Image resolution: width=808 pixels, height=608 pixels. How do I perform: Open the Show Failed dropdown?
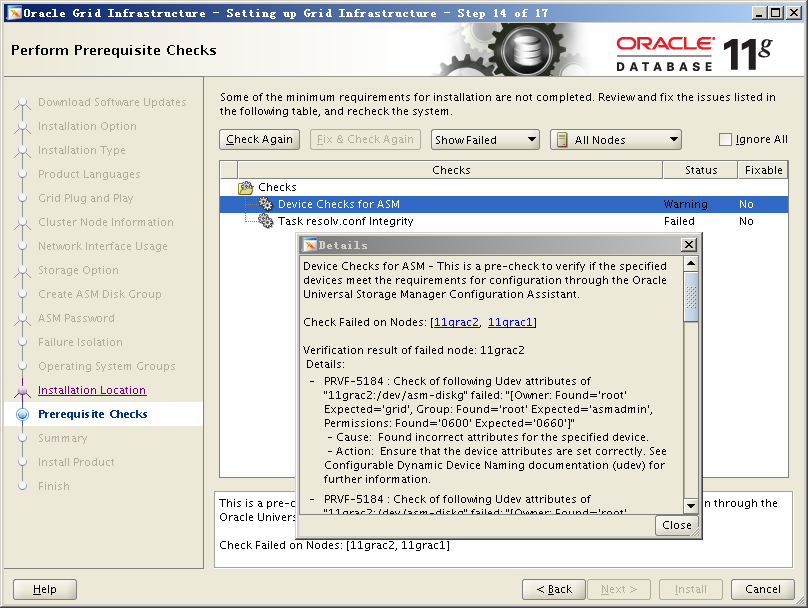coord(485,140)
